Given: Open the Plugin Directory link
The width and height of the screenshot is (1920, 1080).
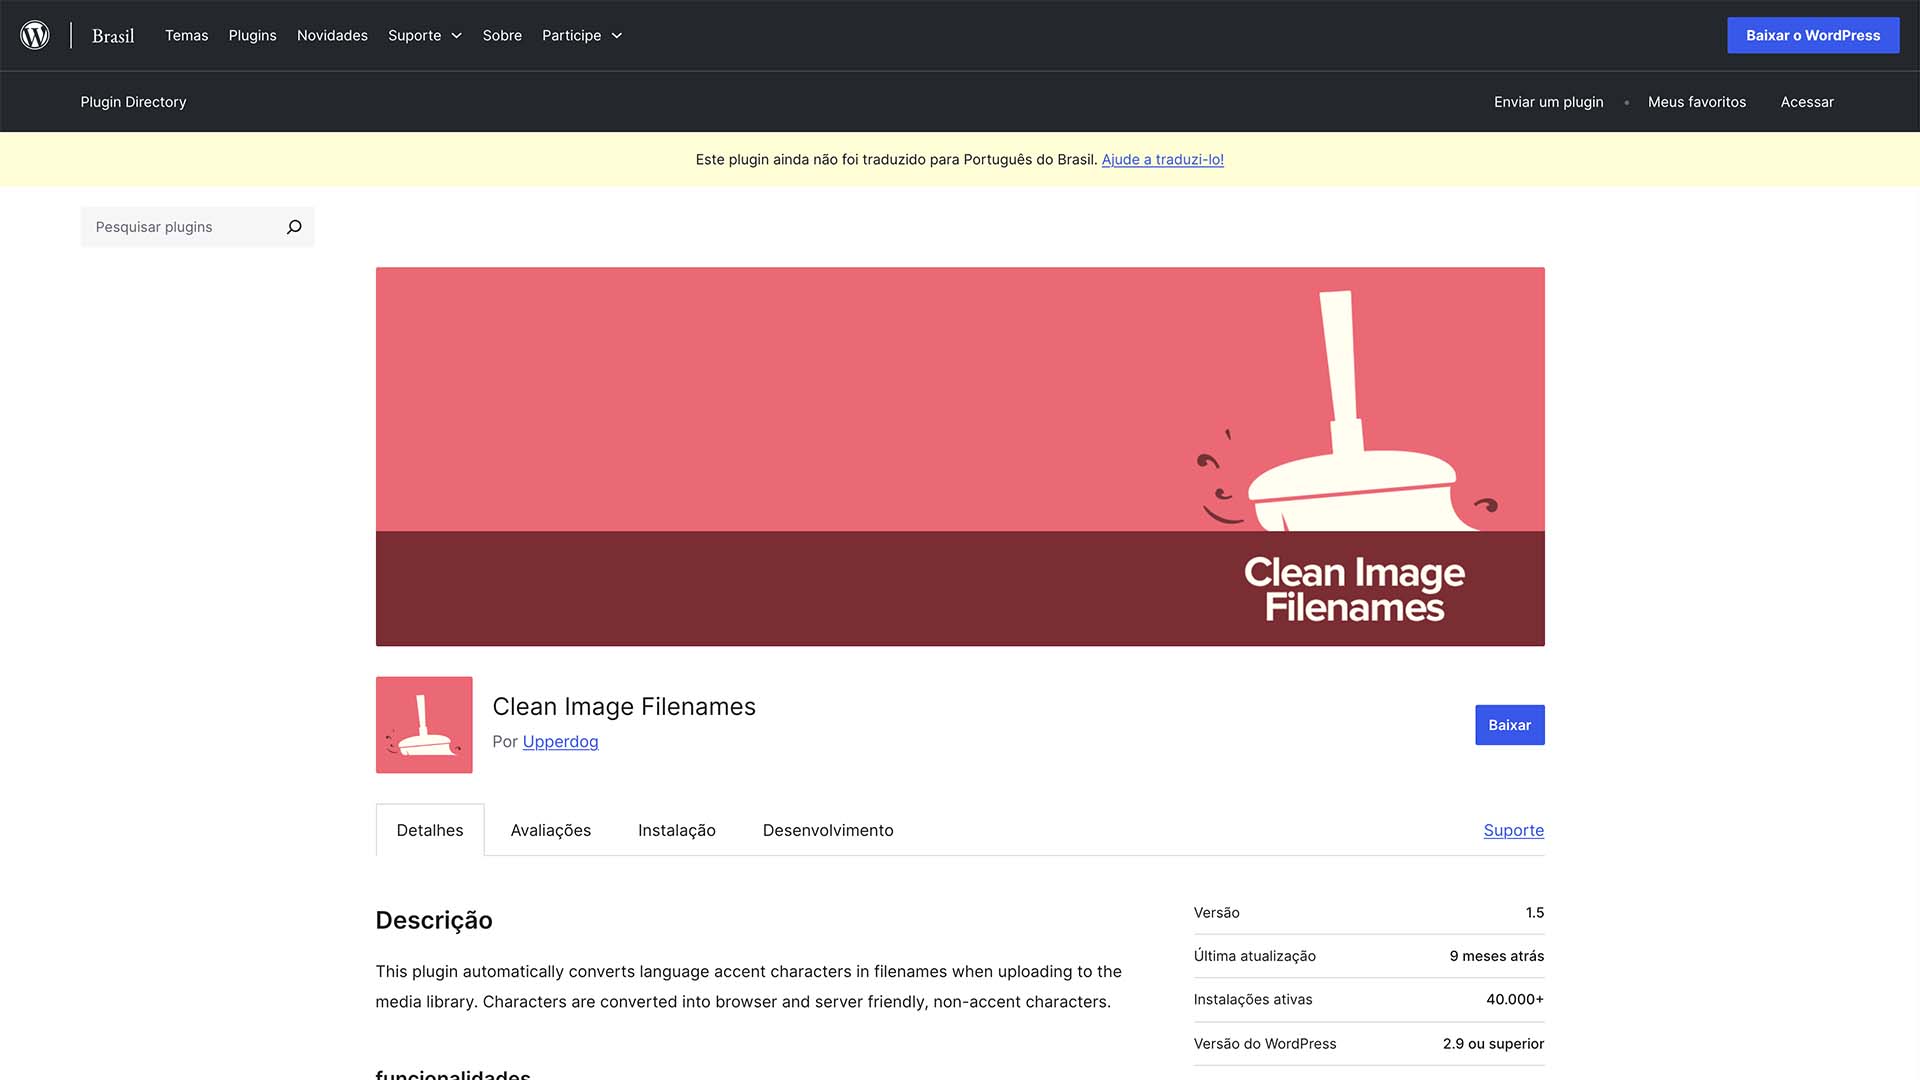Looking at the screenshot, I should coord(133,102).
